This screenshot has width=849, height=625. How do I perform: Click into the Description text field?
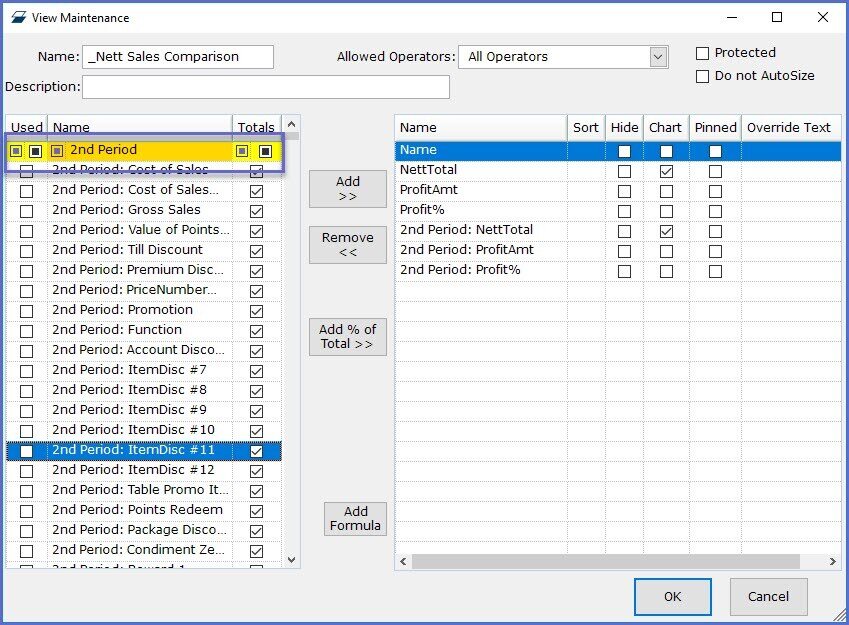(x=265, y=87)
